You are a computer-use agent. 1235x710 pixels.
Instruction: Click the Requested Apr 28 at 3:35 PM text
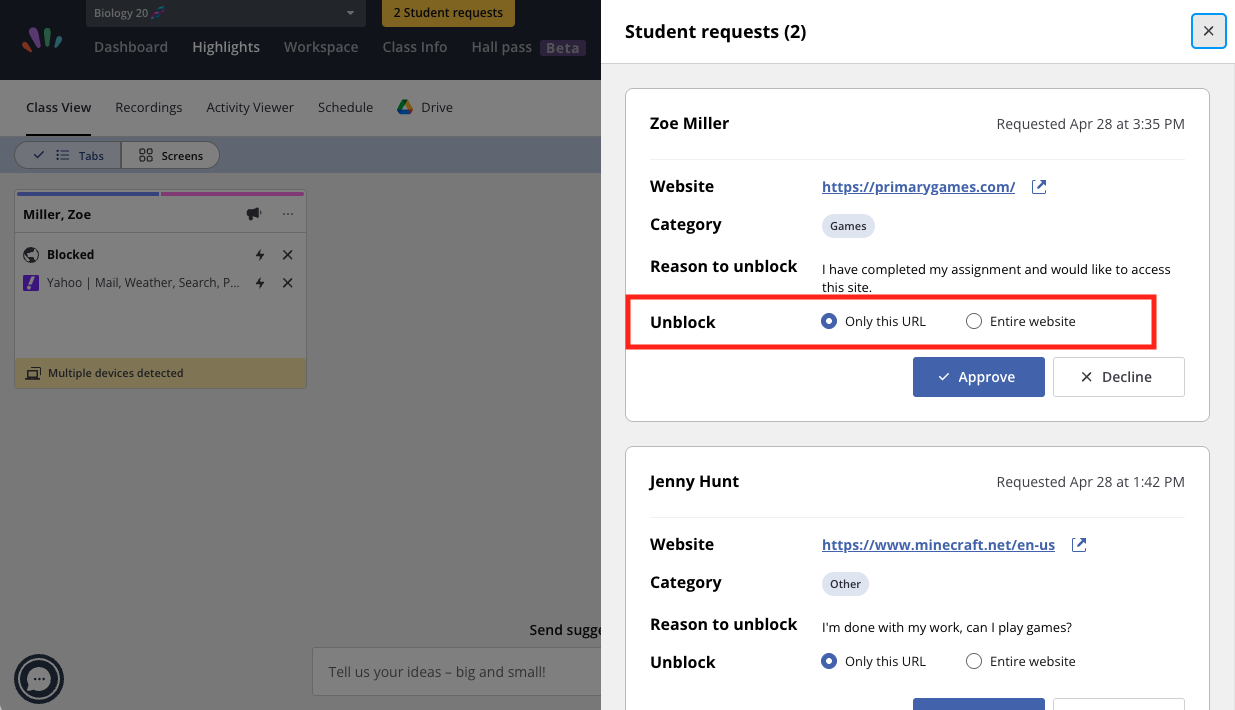click(x=1091, y=124)
